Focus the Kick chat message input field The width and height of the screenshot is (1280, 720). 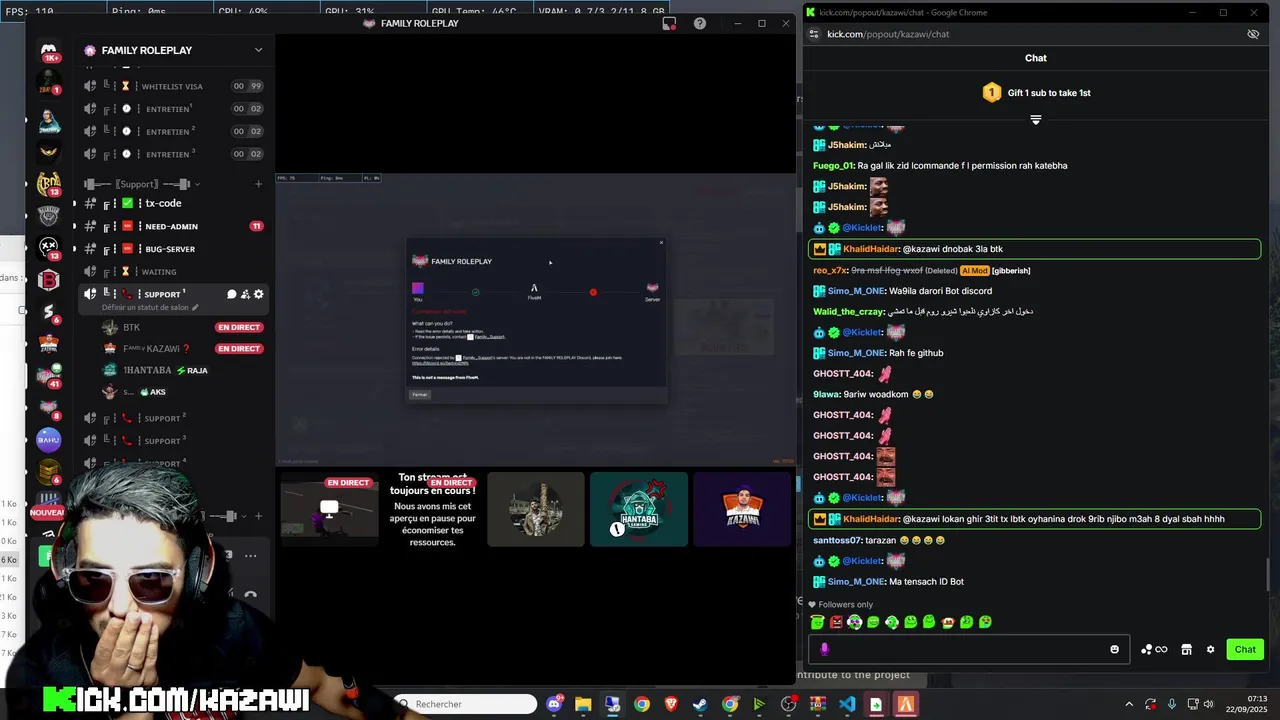(x=968, y=649)
